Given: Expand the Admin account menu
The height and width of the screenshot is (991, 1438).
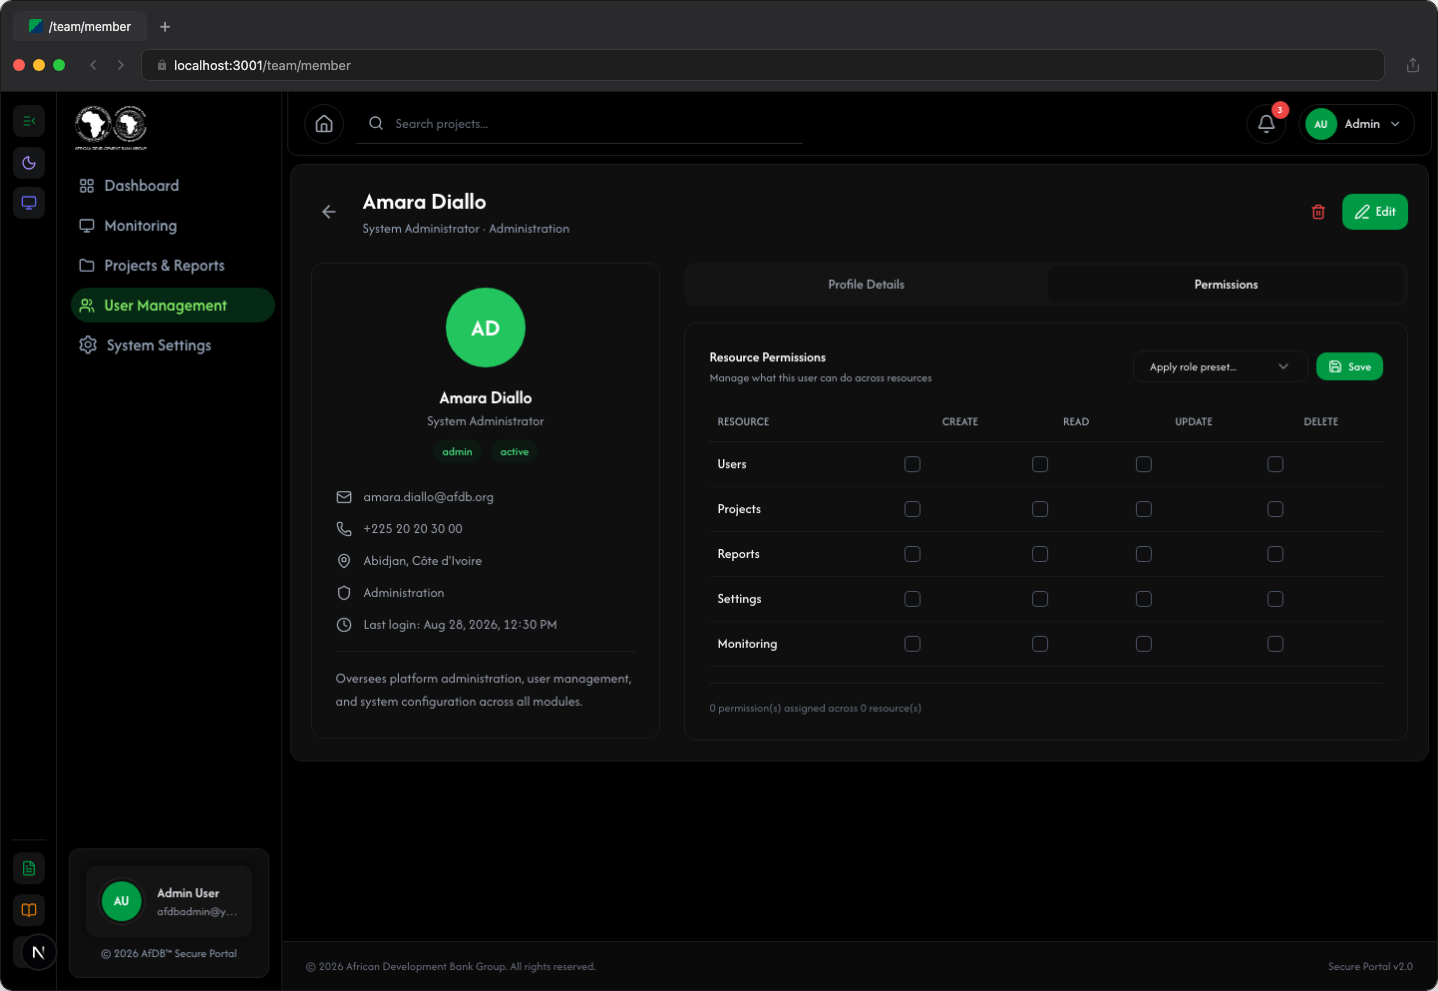Looking at the screenshot, I should 1357,124.
